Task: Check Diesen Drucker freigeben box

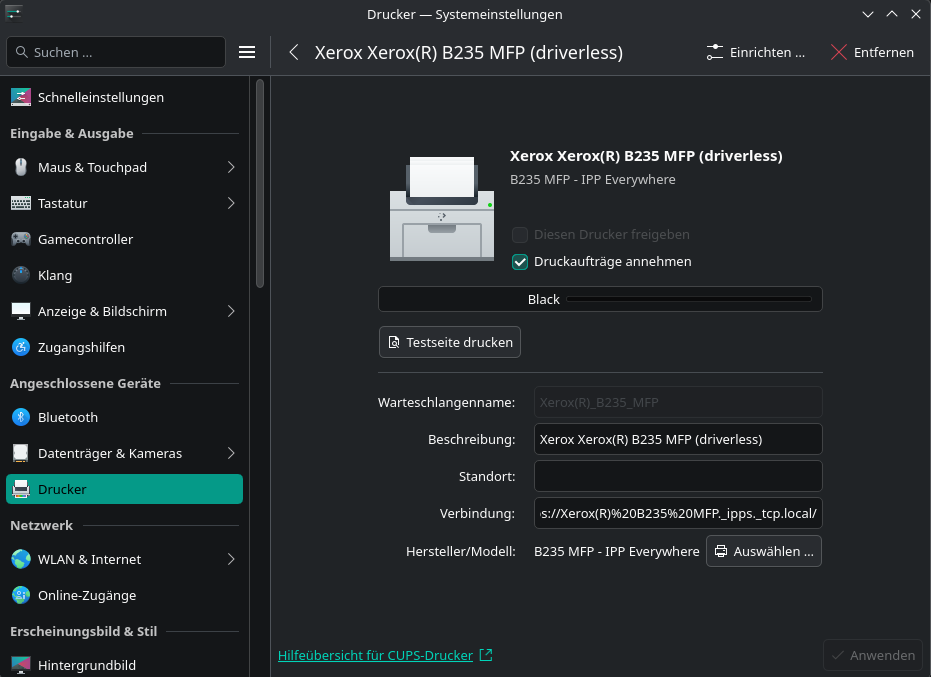Action: pyautogui.click(x=520, y=235)
